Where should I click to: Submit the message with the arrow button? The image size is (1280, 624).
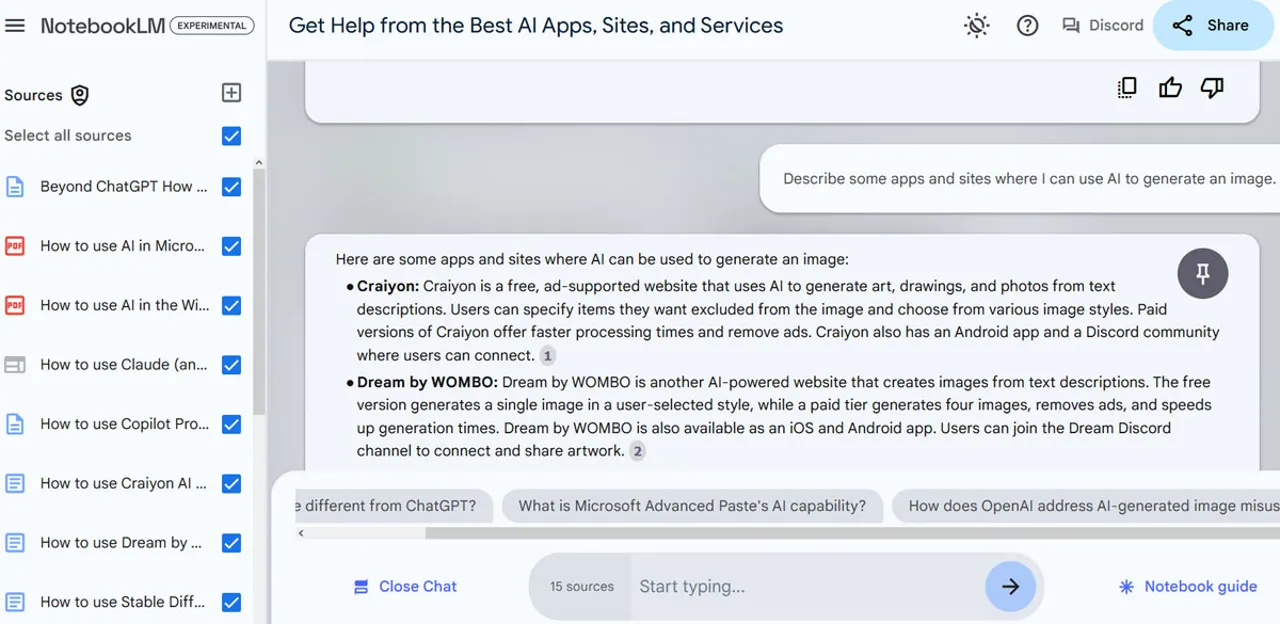coord(1010,587)
